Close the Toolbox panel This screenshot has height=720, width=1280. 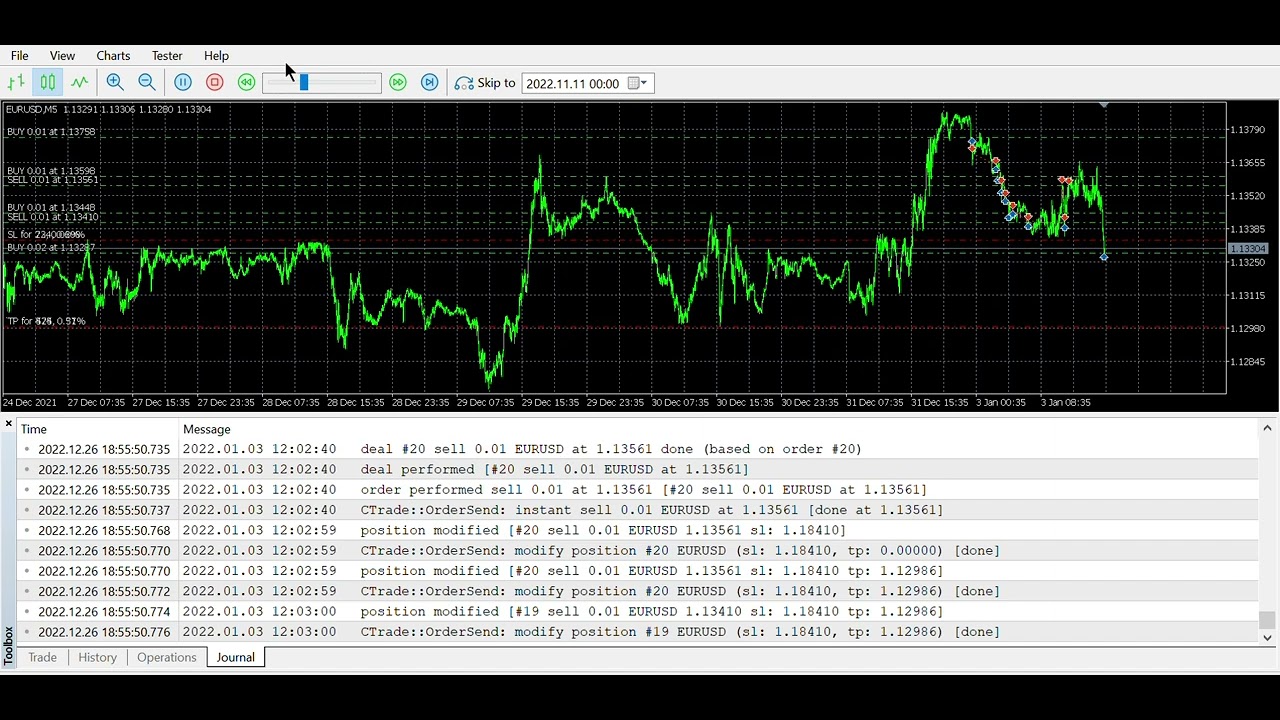9,425
